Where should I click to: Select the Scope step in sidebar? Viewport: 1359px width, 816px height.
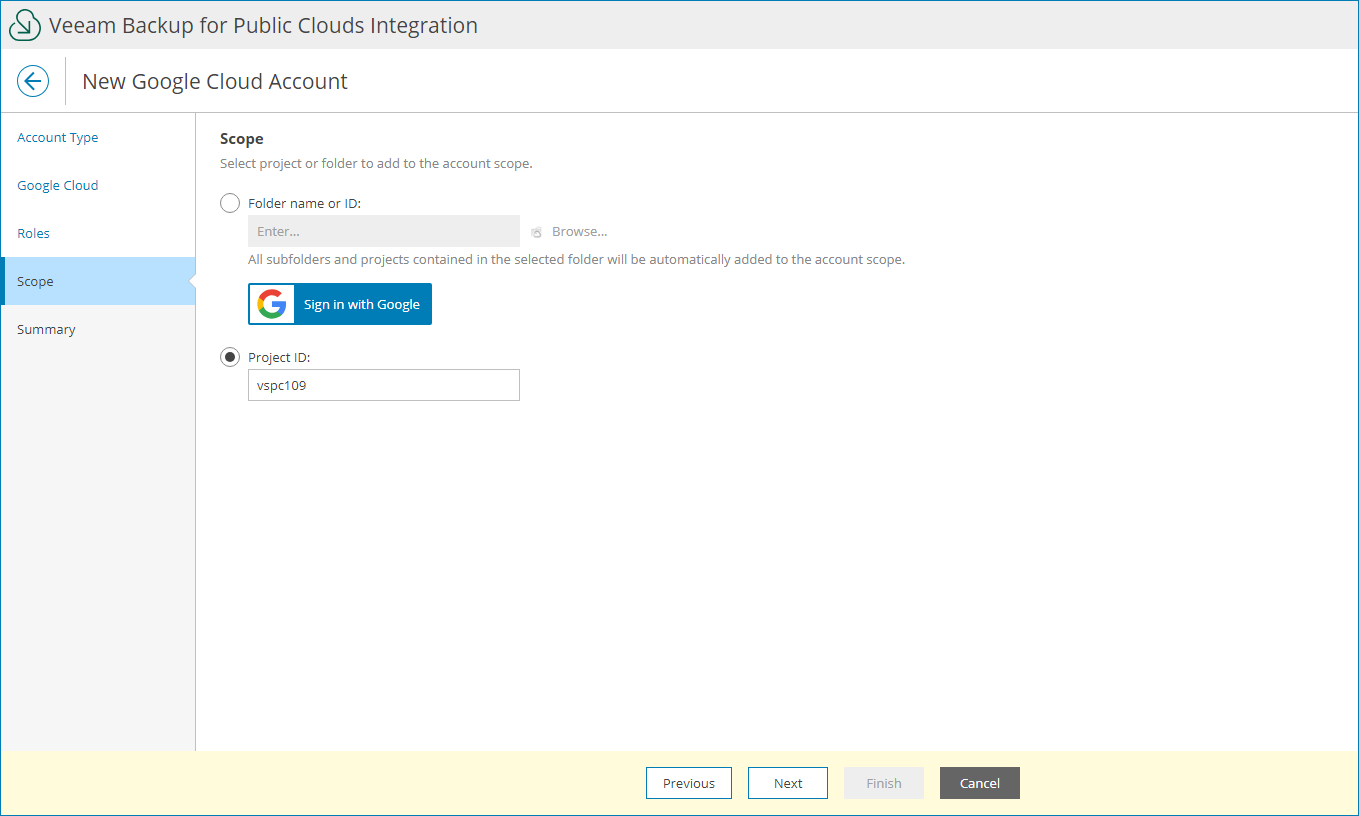pyautogui.click(x=36, y=281)
